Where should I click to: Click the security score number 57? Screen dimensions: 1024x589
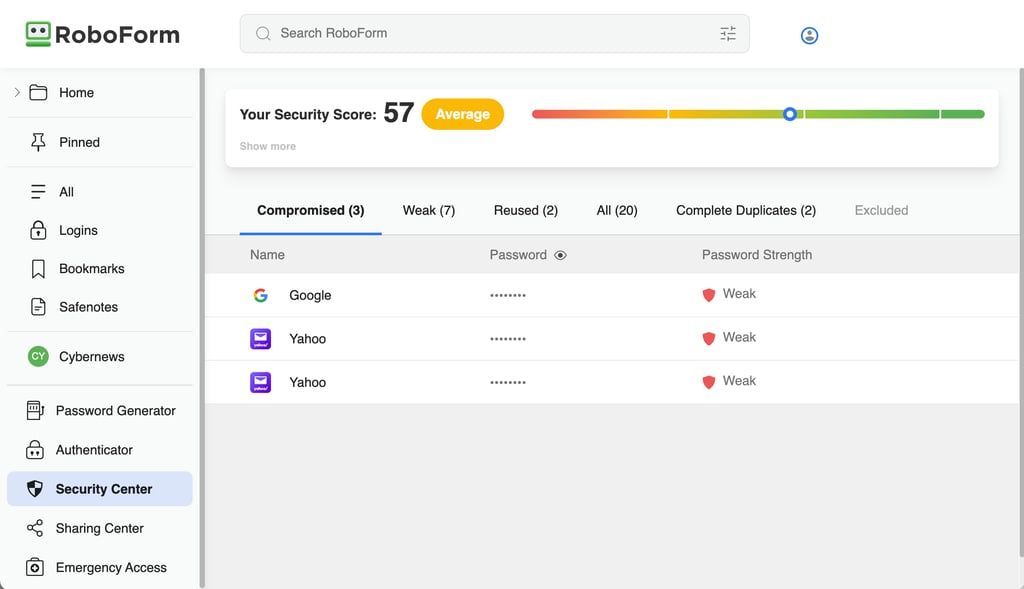click(398, 113)
